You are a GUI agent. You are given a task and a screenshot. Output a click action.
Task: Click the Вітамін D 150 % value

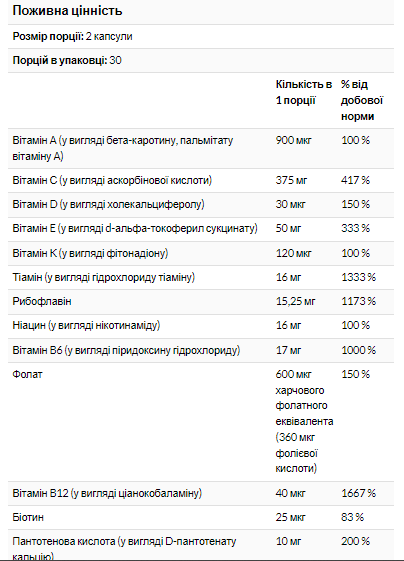point(355,204)
